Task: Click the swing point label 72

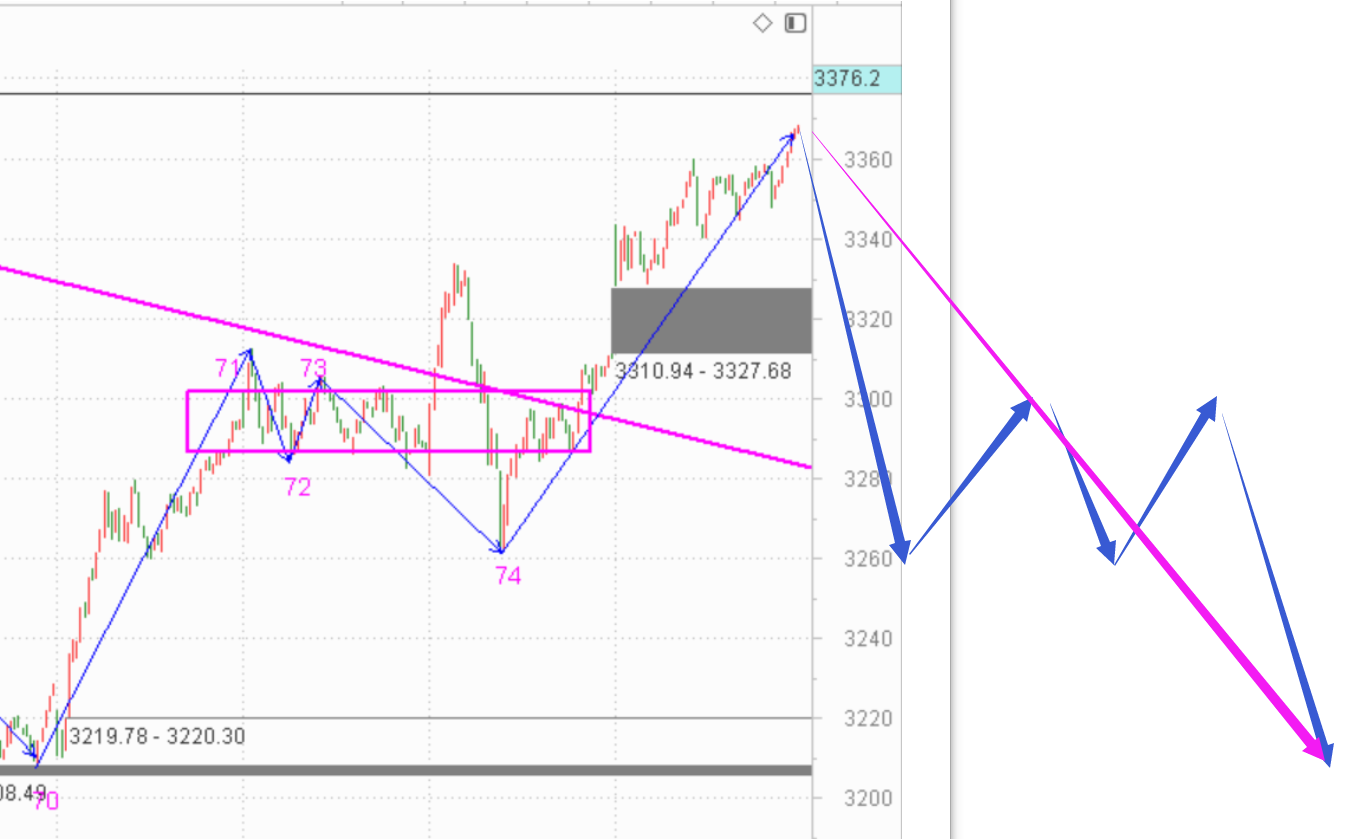Action: tap(297, 487)
